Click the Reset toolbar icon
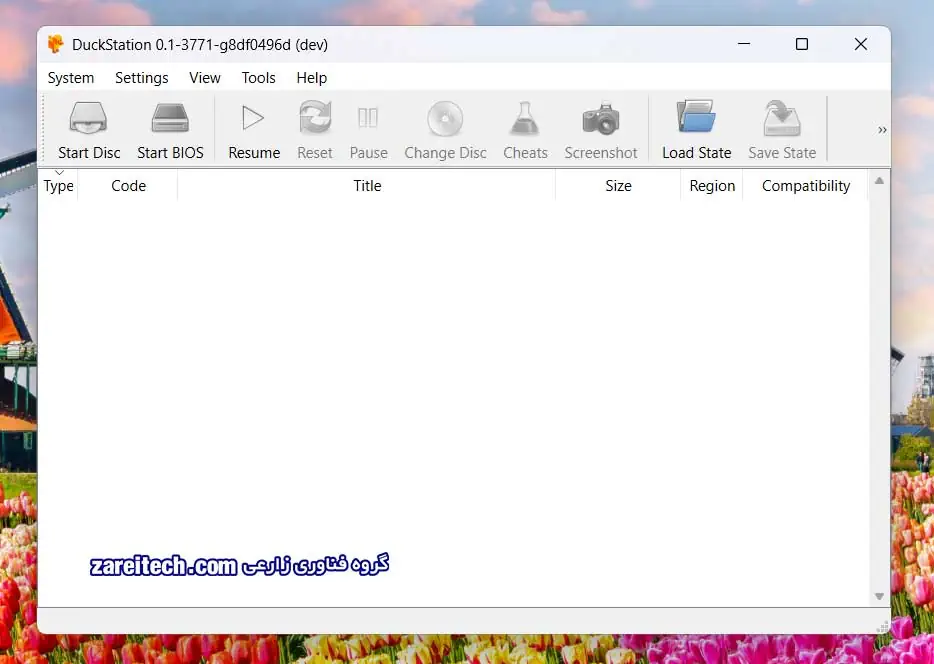The image size is (934, 664). tap(315, 120)
